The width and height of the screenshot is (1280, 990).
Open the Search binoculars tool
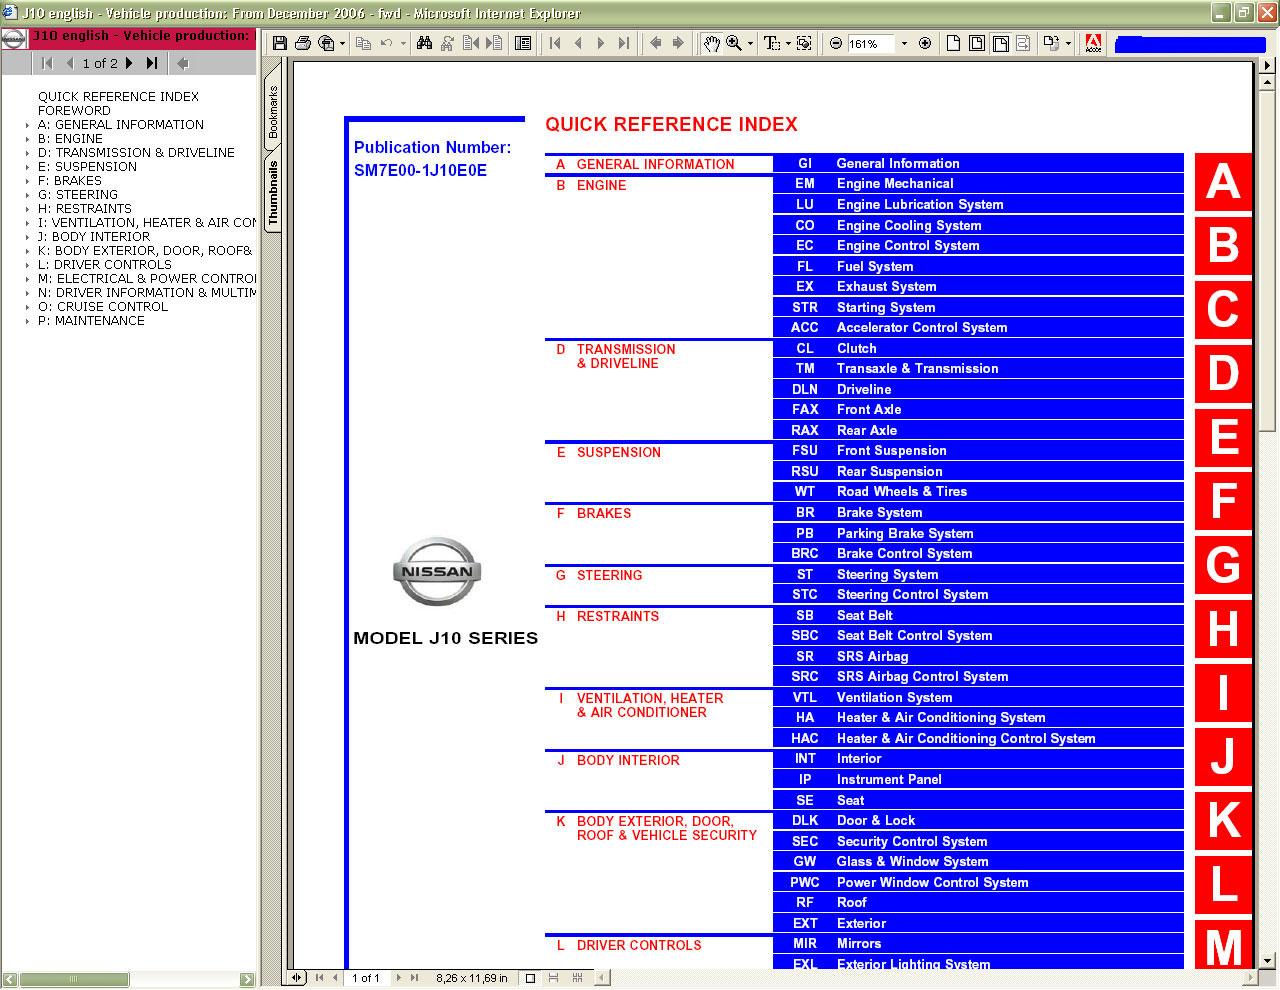(424, 43)
